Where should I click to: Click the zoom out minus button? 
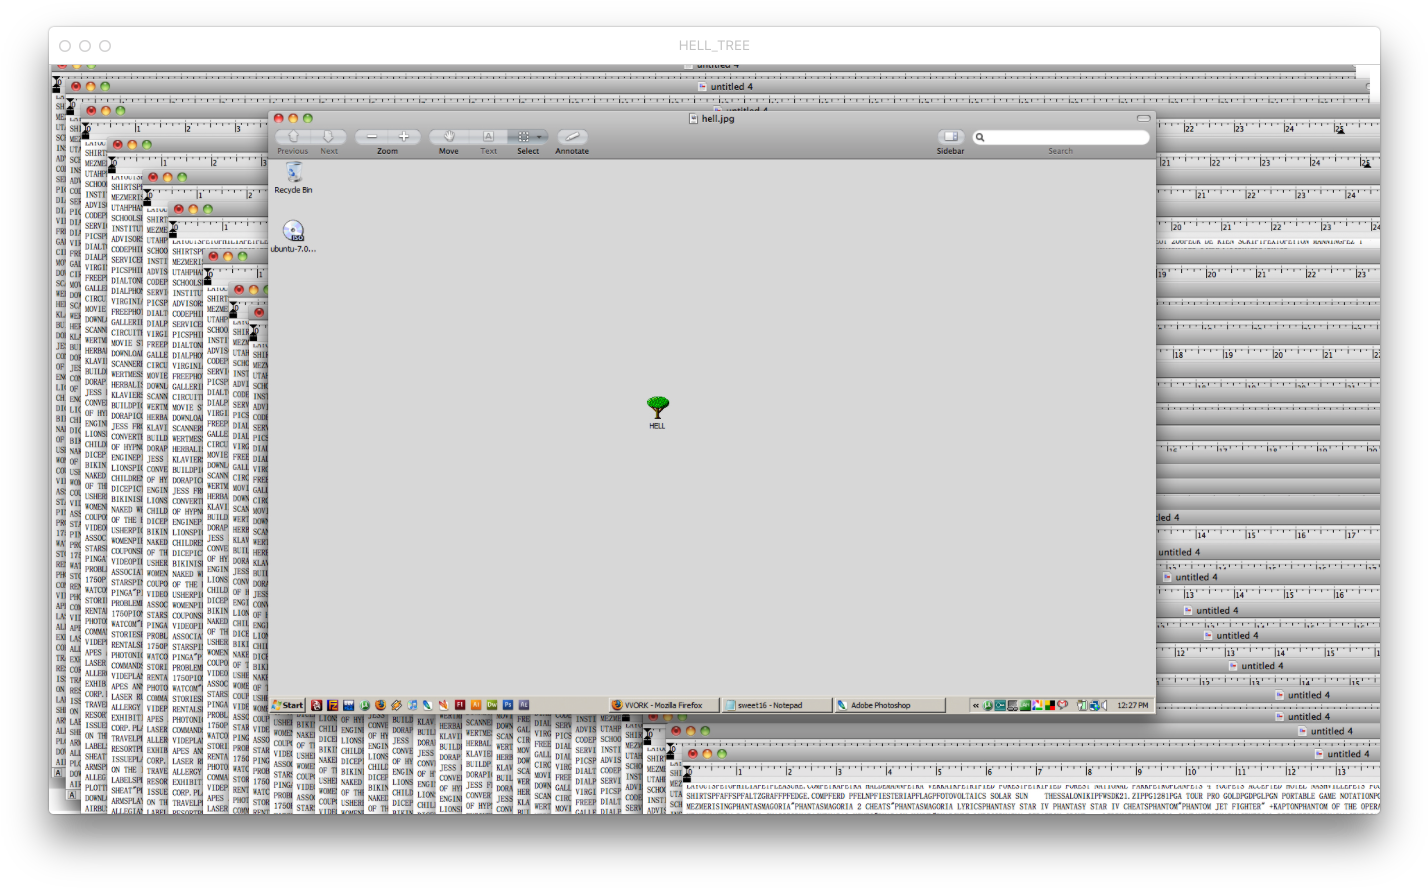coord(372,137)
